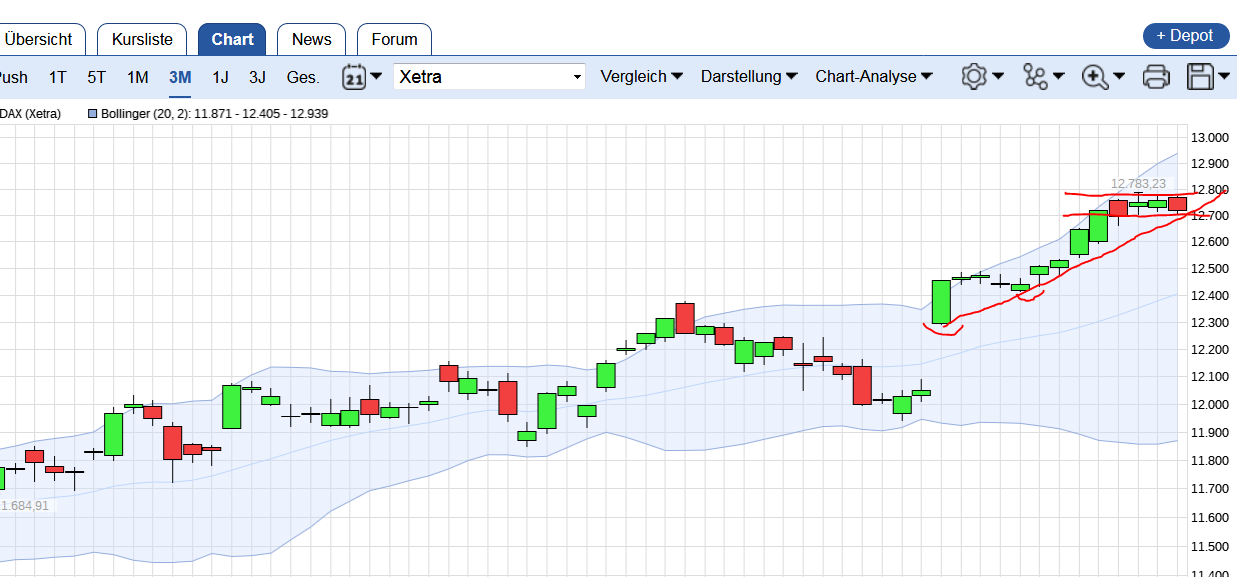Screen dimensions: 1237x577
Task: Click the save floppy disk icon
Action: (x=1200, y=77)
